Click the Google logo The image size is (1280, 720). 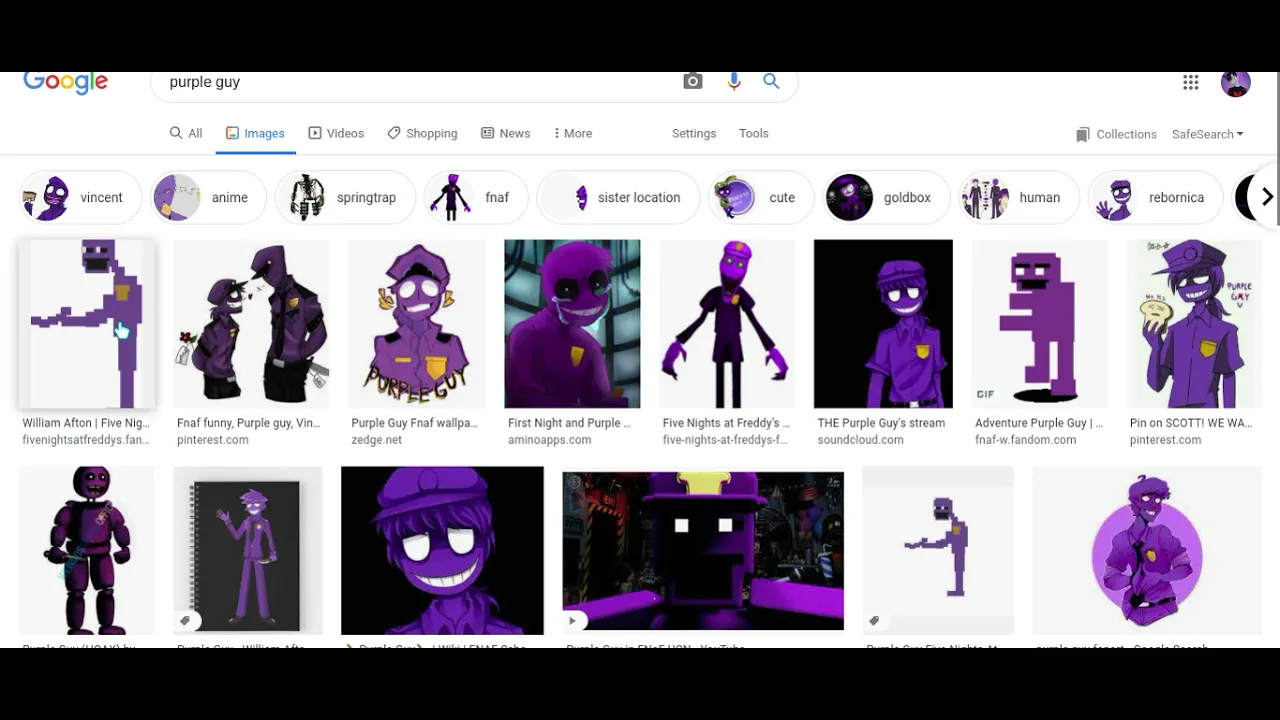(65, 83)
